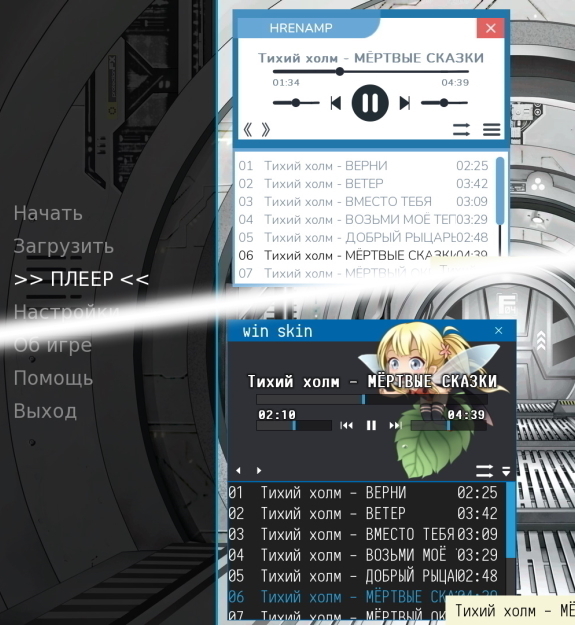This screenshot has width=575, height=625.
Task: Switch to previous skin with left chevrons
Action: [247, 130]
